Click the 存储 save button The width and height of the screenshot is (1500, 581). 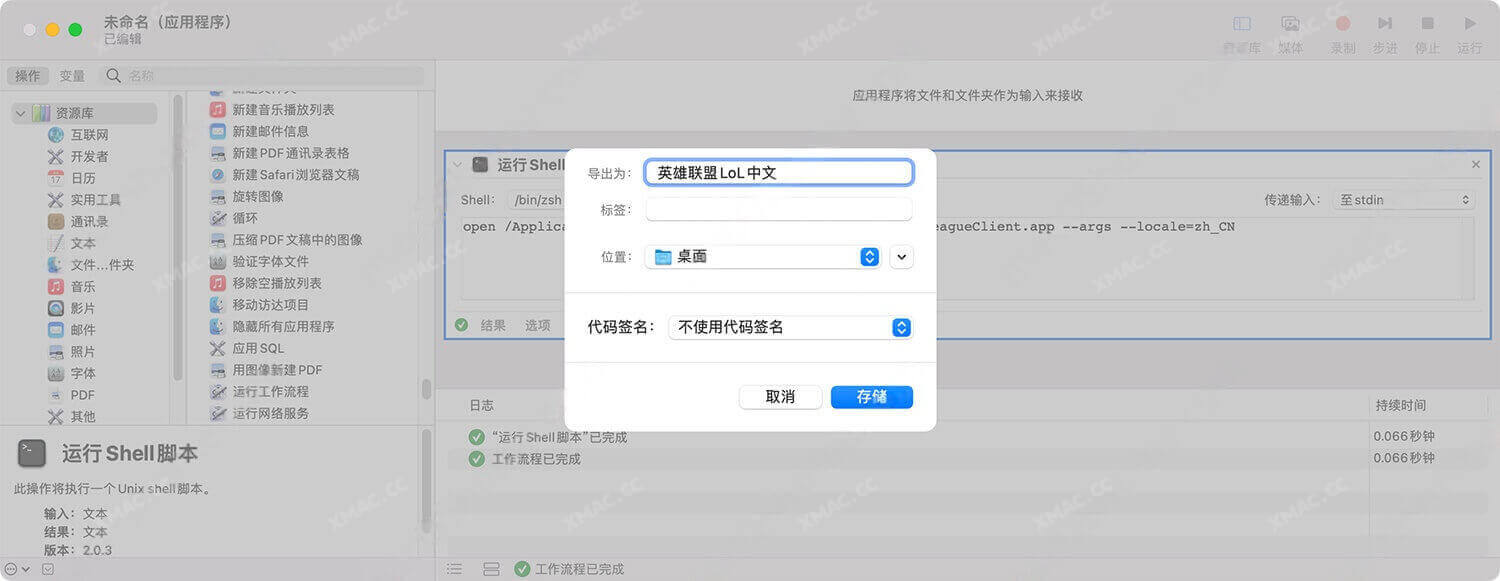(871, 397)
